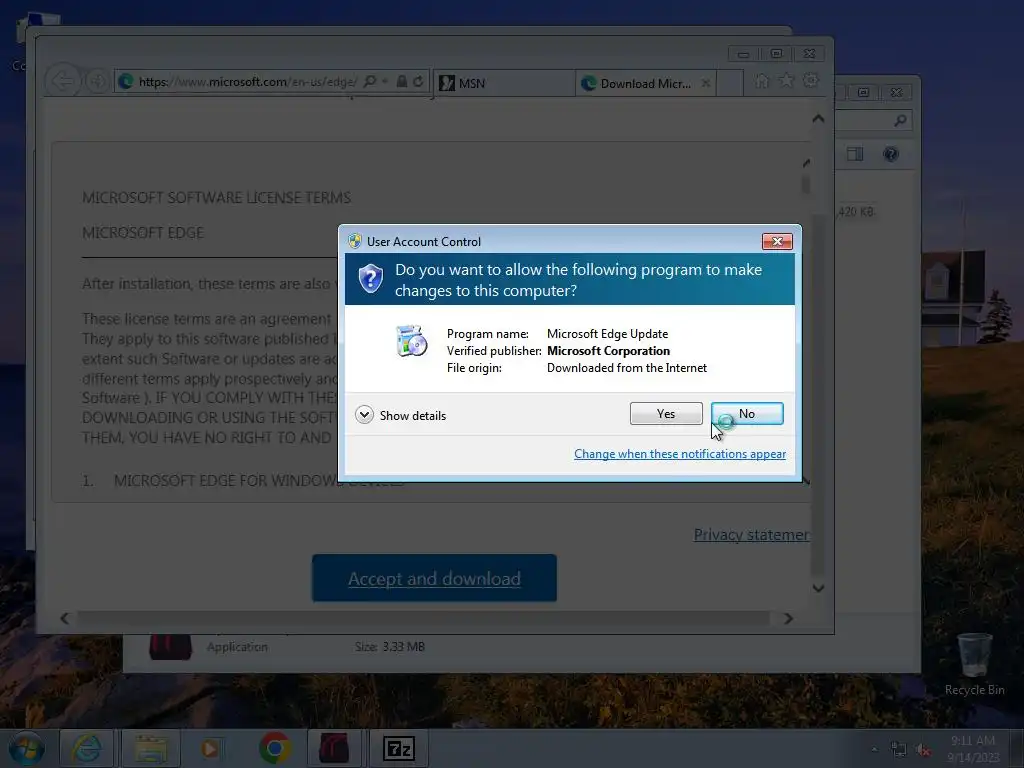Go forward in Internet Explorer
The height and width of the screenshot is (768, 1024).
[x=97, y=82]
